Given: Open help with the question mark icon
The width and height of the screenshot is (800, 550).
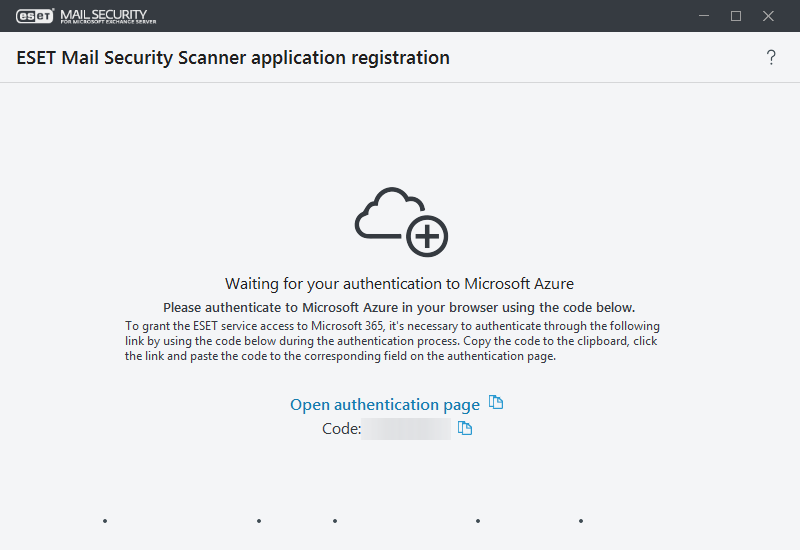Looking at the screenshot, I should 771,58.
